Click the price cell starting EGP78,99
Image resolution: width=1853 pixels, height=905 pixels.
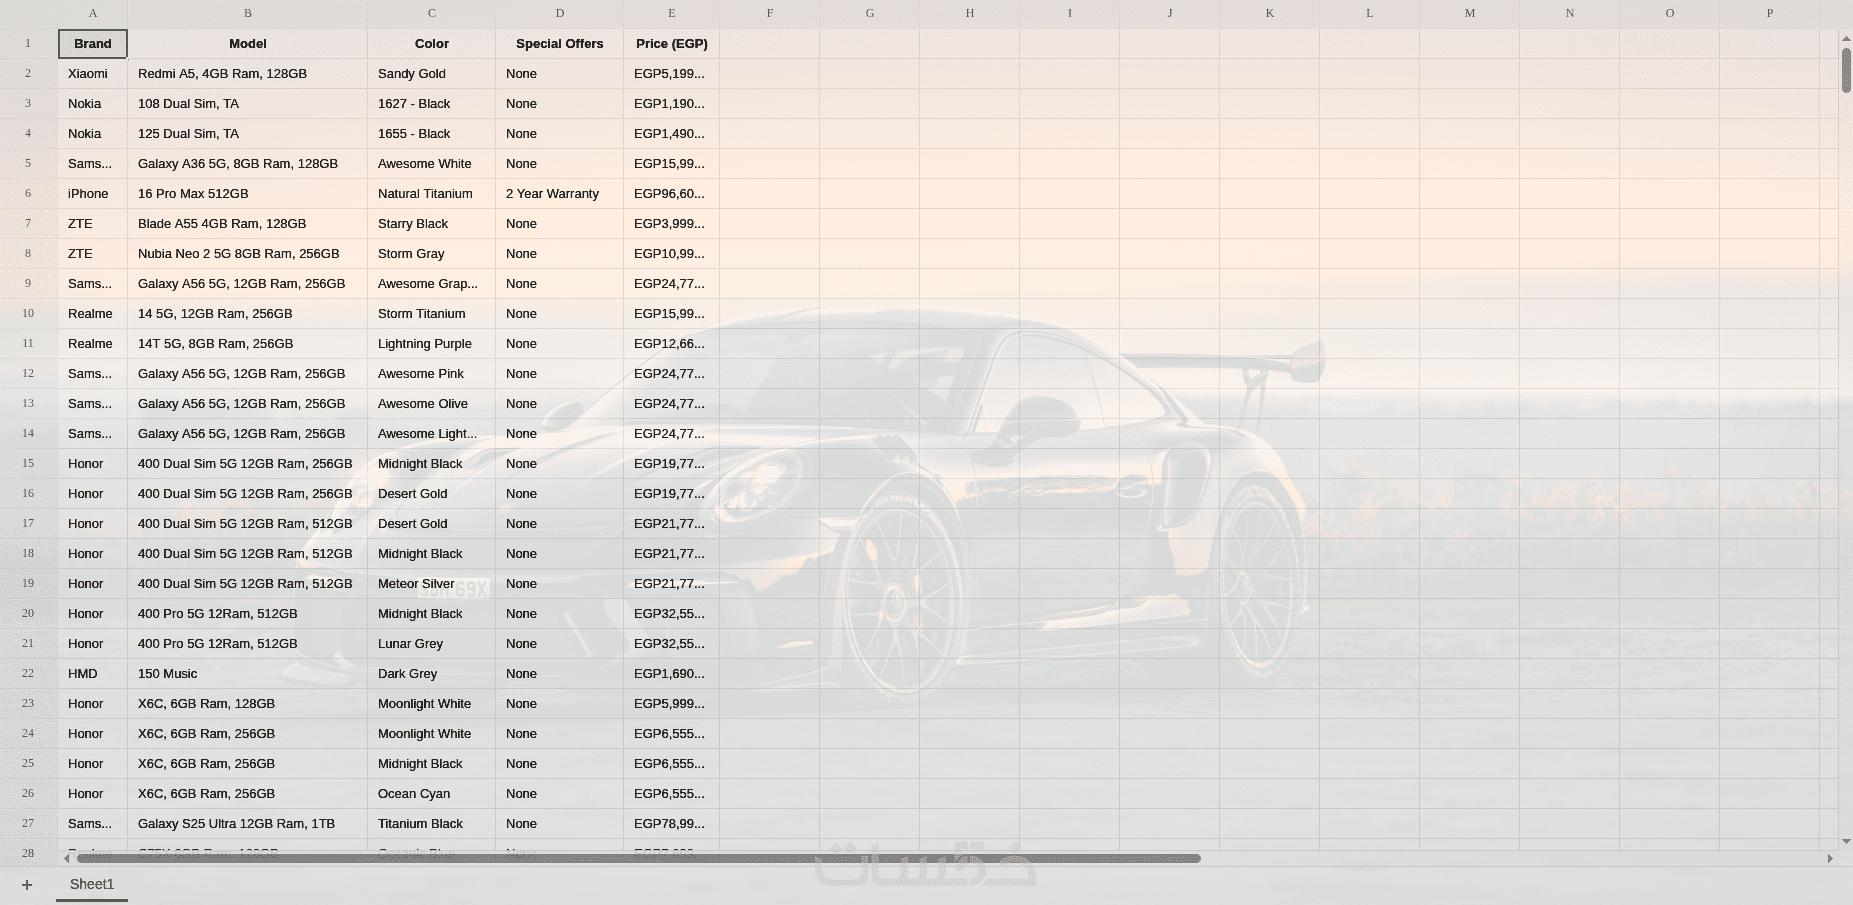pyautogui.click(x=672, y=824)
